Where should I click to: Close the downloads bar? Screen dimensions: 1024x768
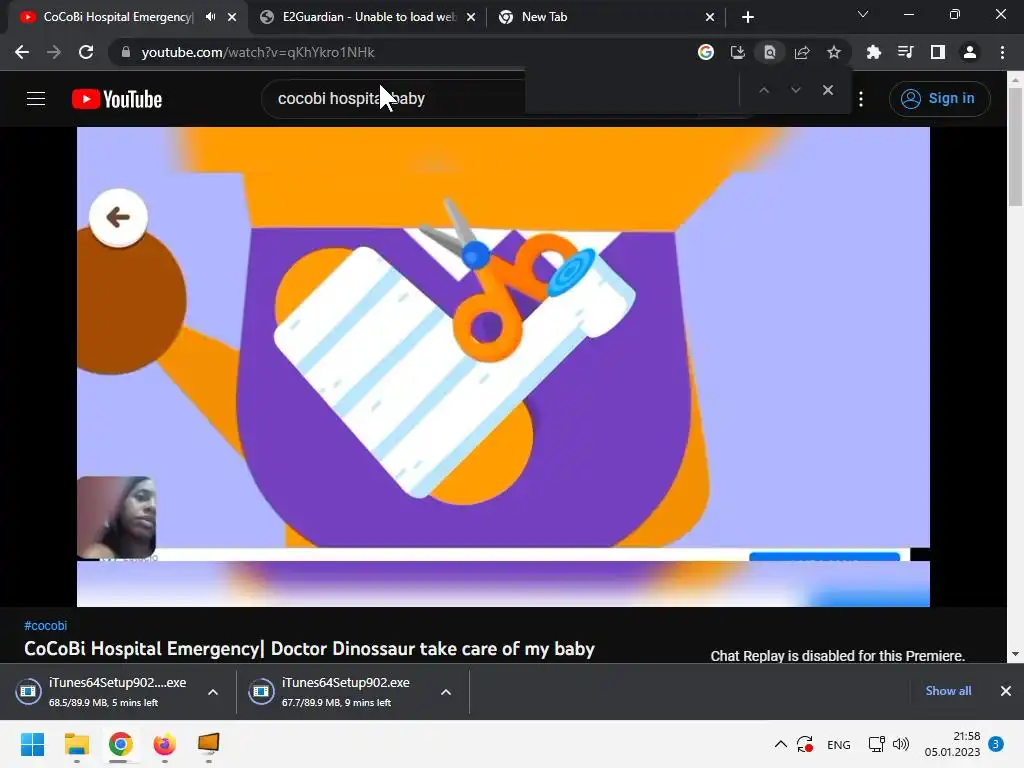pos(1006,691)
